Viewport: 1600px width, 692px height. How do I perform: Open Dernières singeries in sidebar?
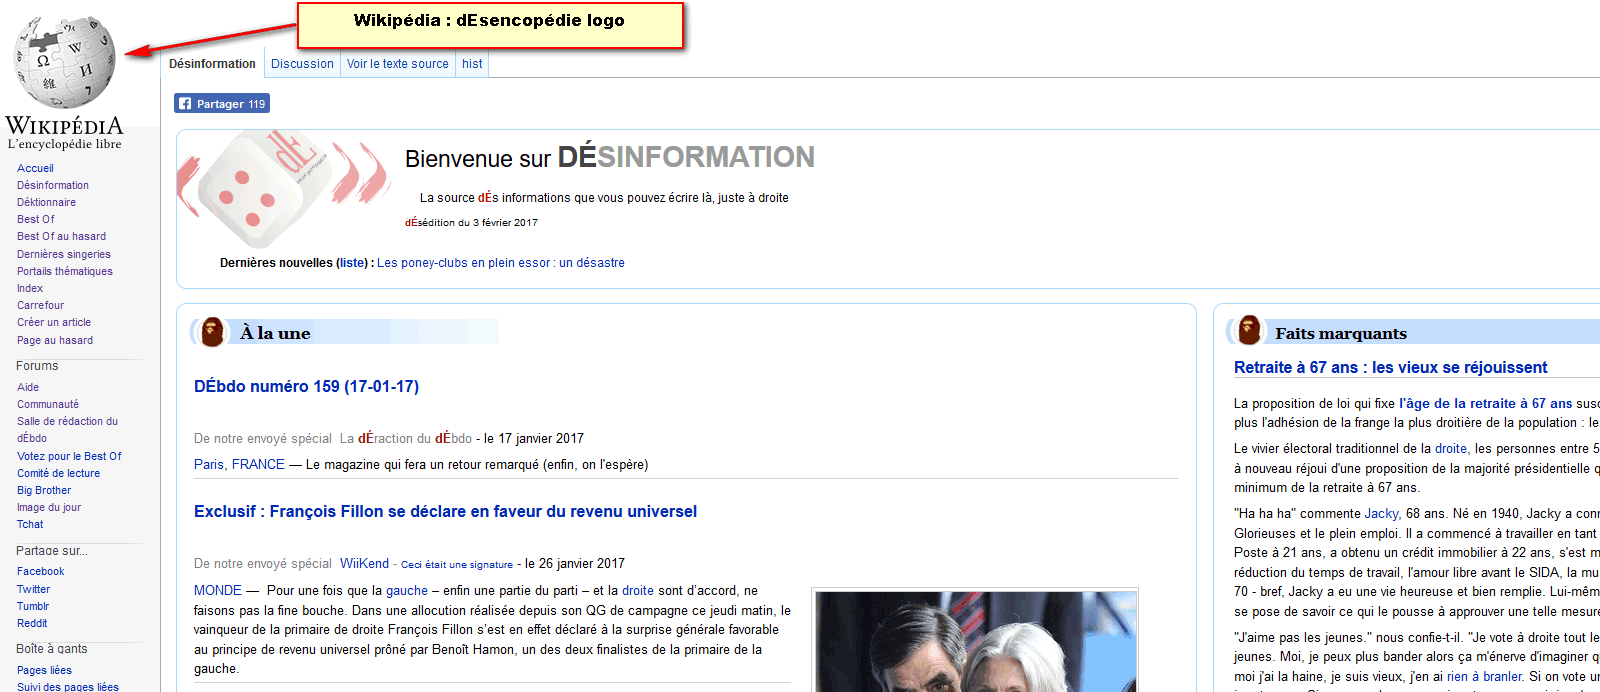click(64, 254)
